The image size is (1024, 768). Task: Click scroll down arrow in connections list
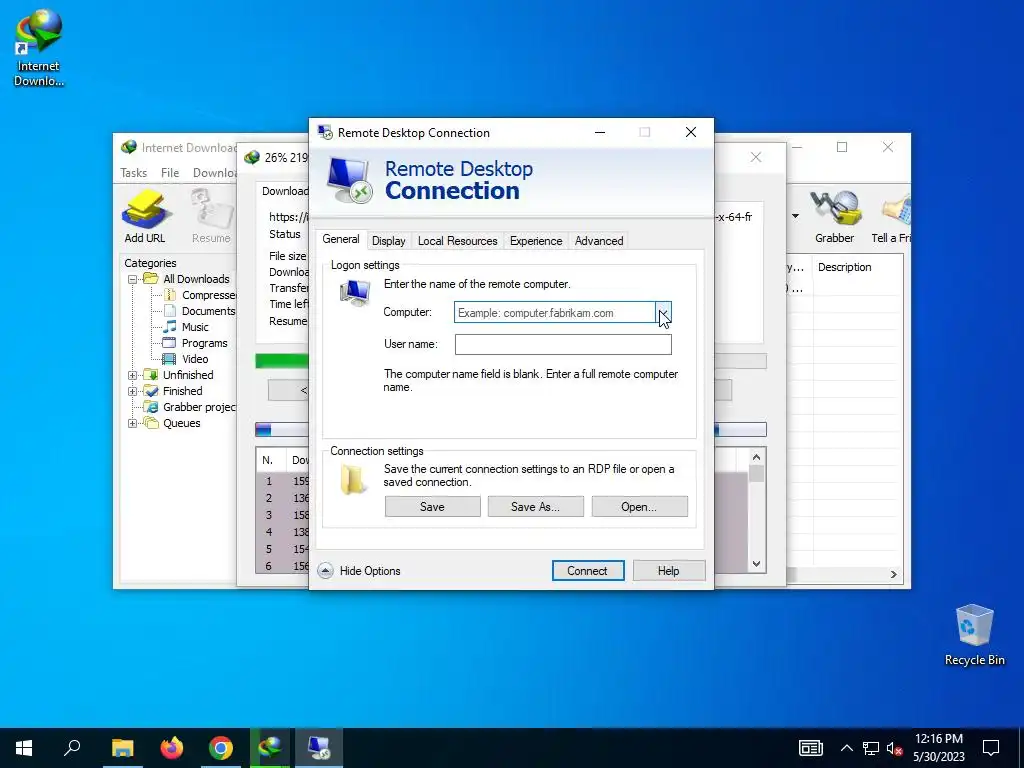[756, 564]
